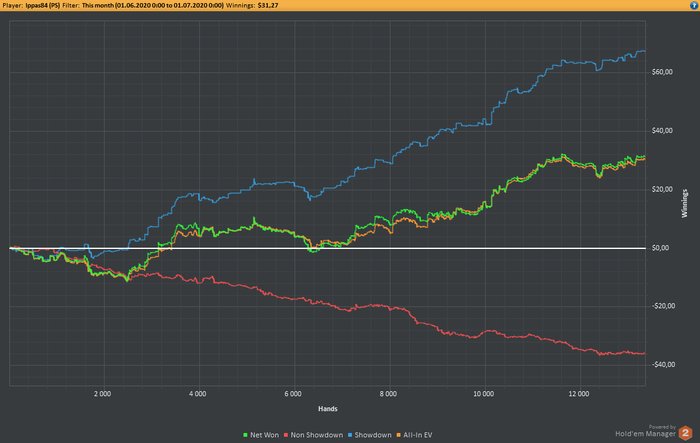Click the -$20,00 axis label
Viewport: 700px width, 443px height.
pyautogui.click(x=663, y=306)
